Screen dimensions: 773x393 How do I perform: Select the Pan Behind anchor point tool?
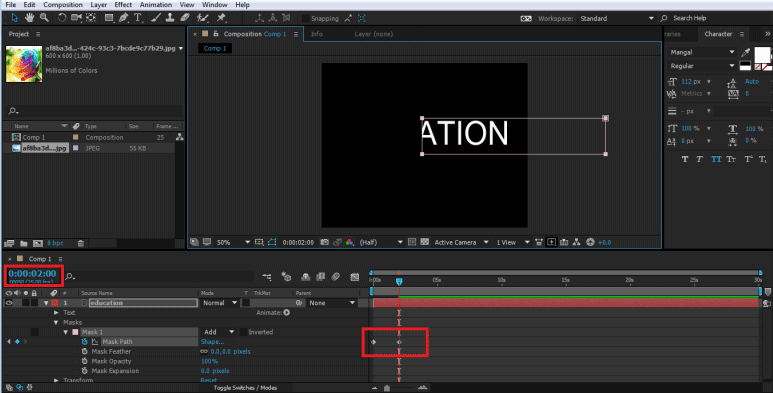(91, 18)
